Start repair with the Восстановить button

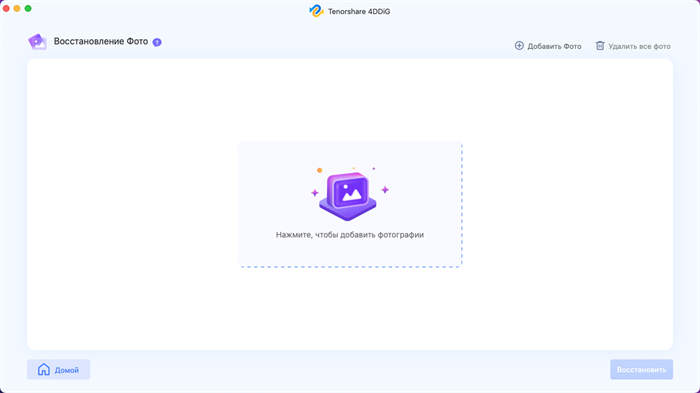[x=642, y=369]
